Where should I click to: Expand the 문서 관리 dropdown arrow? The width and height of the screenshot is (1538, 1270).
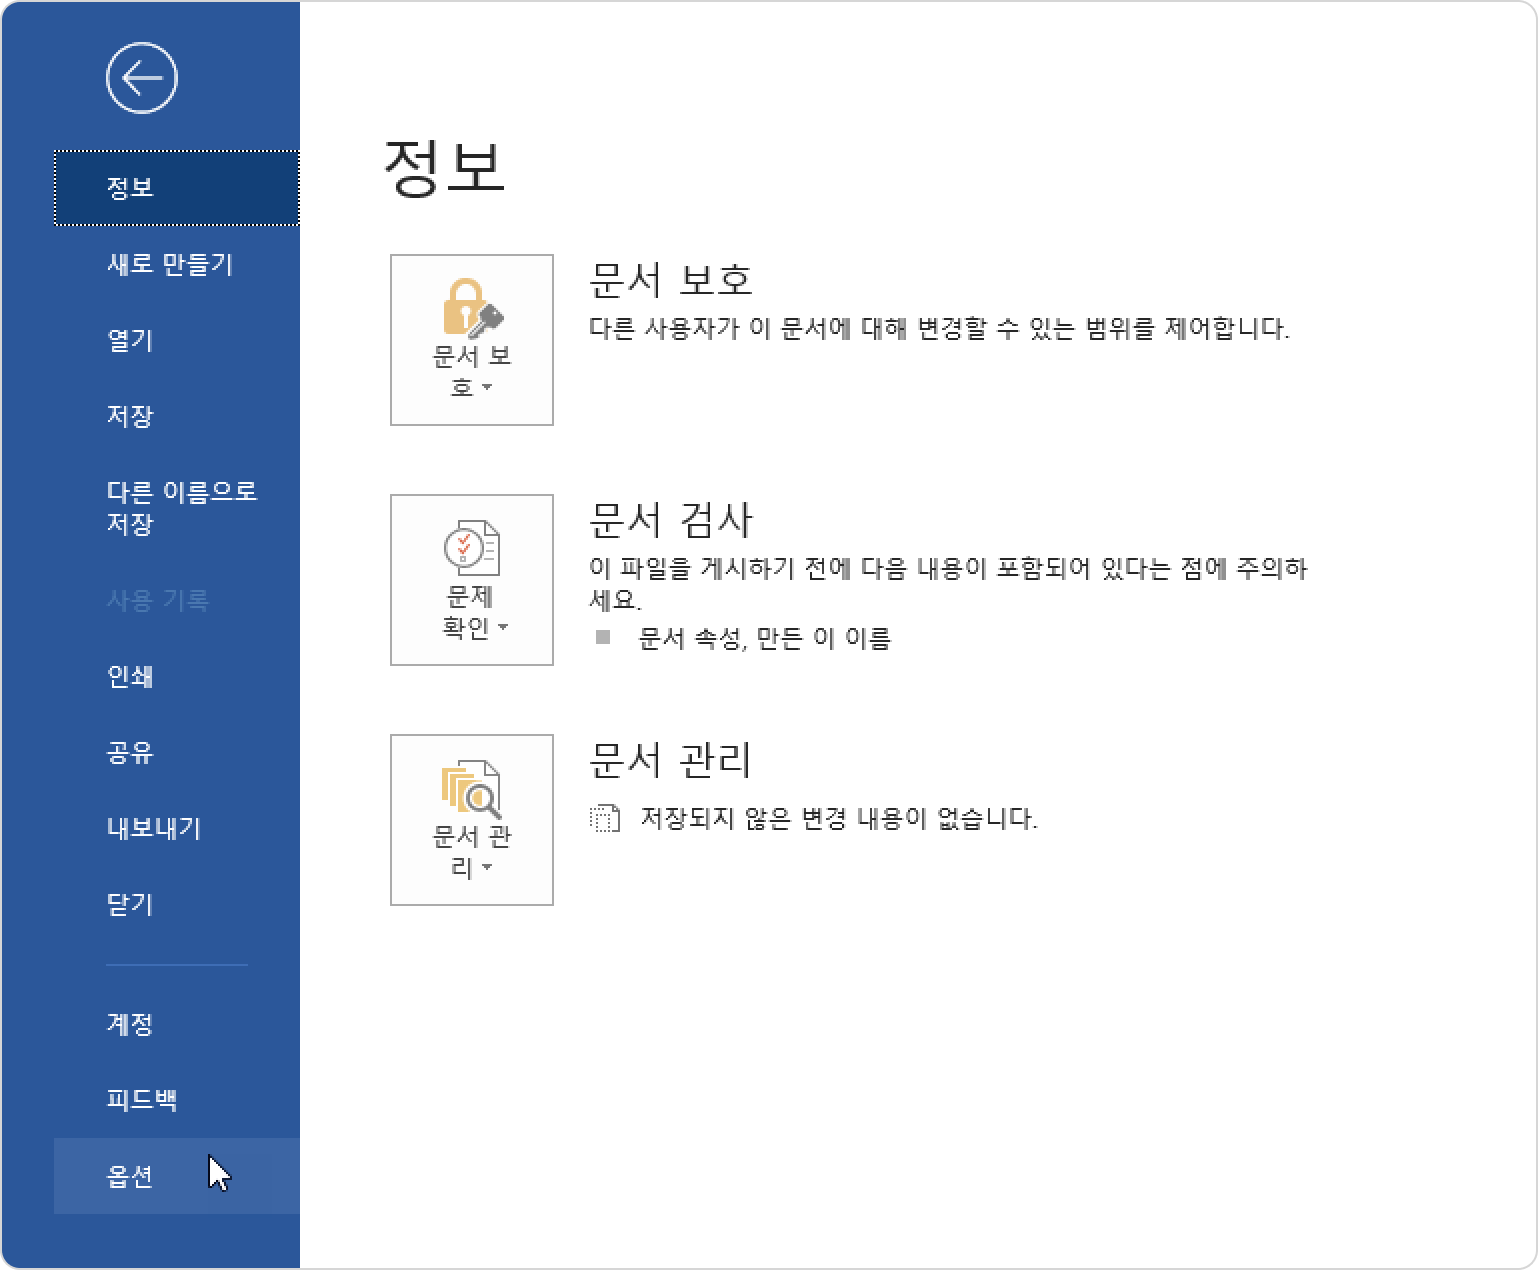point(487,867)
